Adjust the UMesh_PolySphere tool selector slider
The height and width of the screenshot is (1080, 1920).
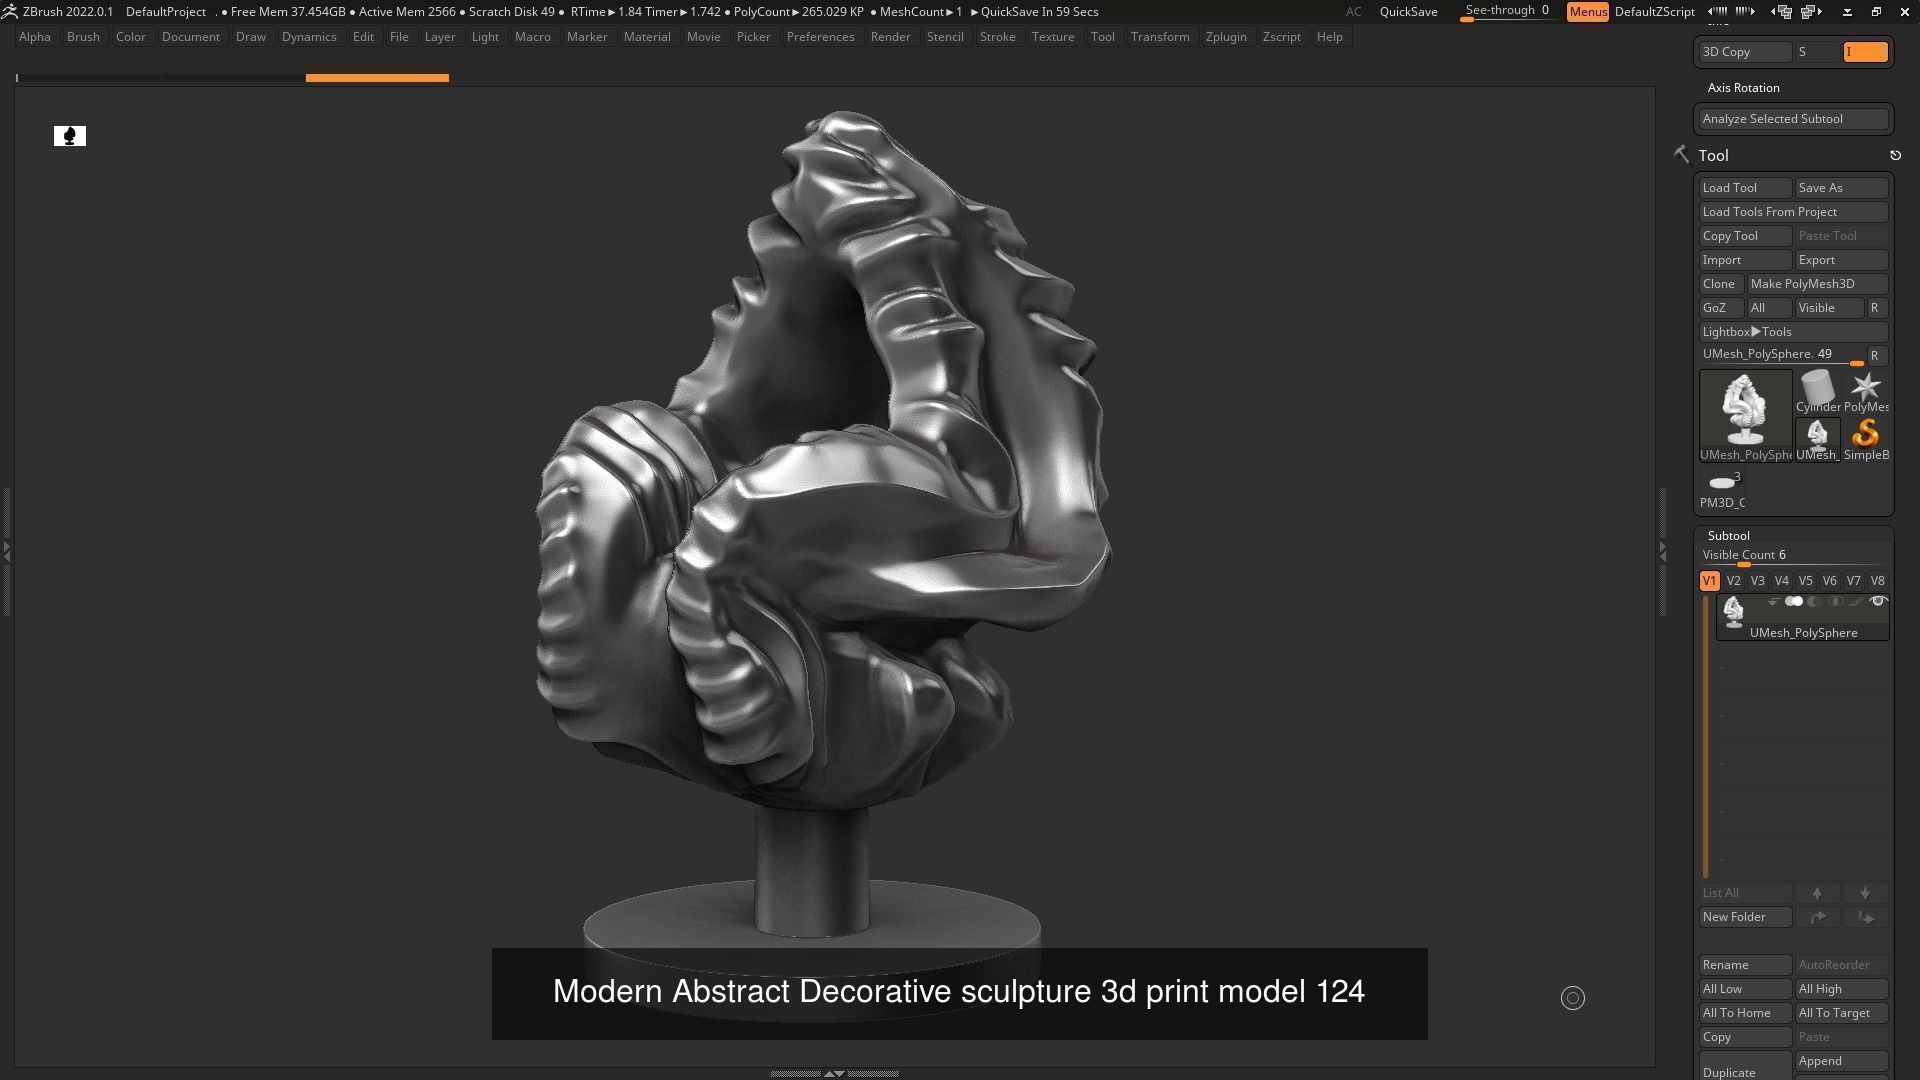pos(1782,356)
